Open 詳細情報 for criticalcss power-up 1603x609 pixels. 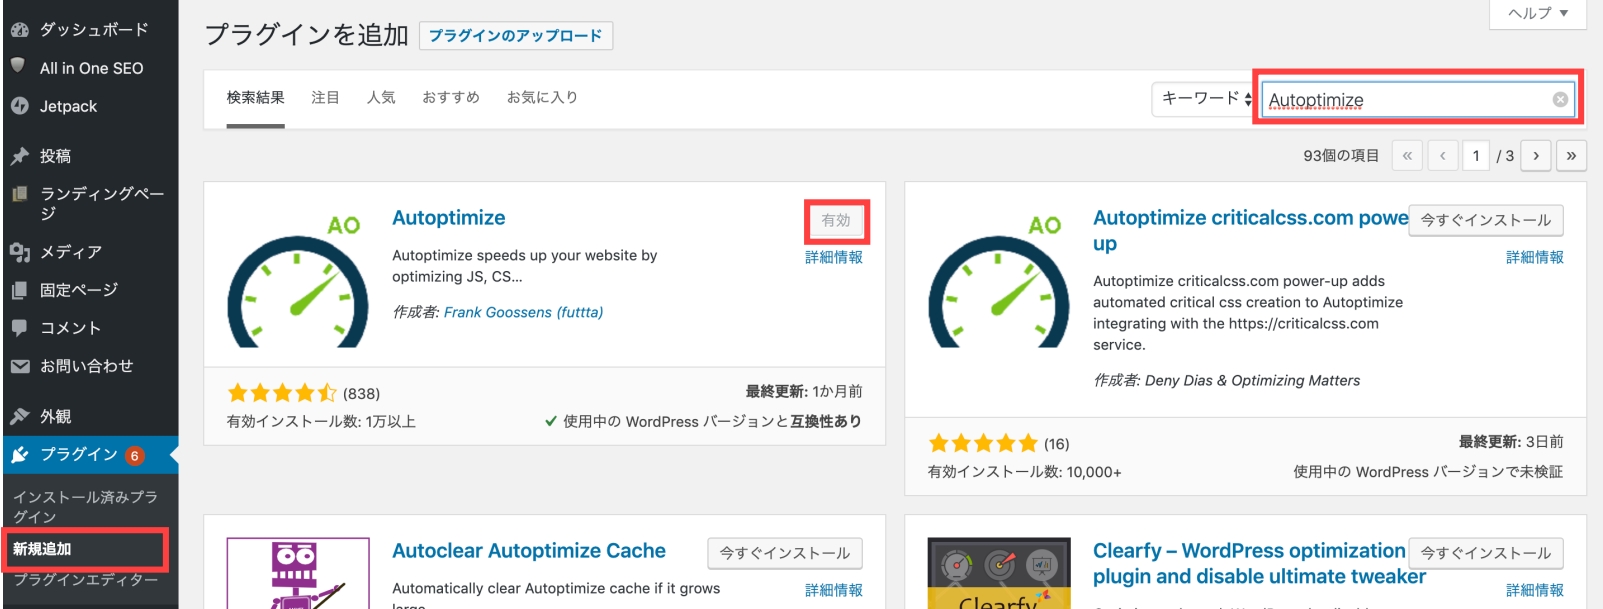point(1535,258)
